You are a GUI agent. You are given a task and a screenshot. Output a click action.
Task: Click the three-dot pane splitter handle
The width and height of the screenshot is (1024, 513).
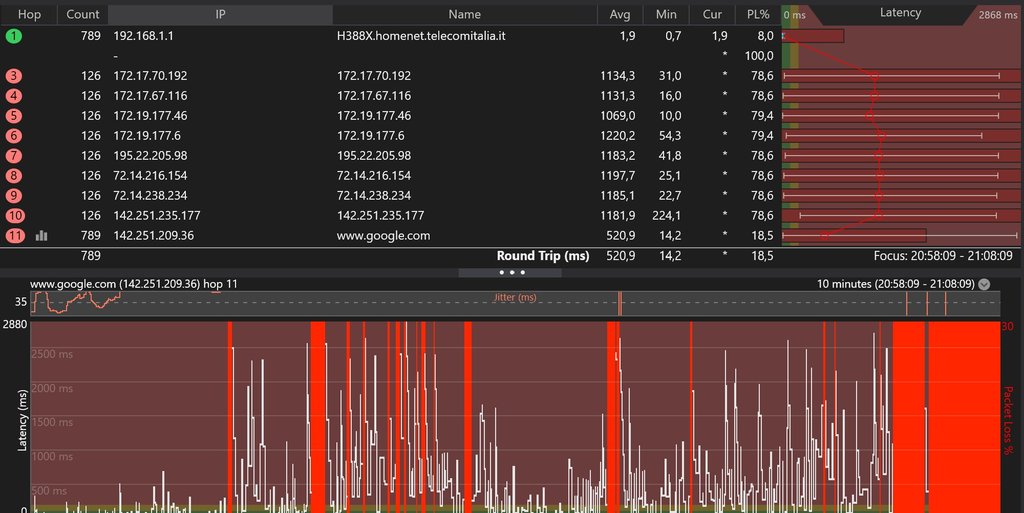click(511, 272)
